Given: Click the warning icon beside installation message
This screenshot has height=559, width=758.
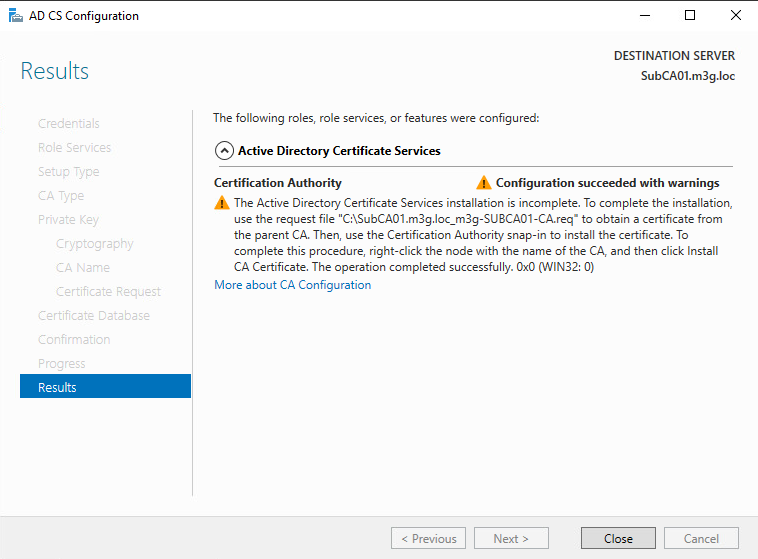Looking at the screenshot, I should pos(222,203).
